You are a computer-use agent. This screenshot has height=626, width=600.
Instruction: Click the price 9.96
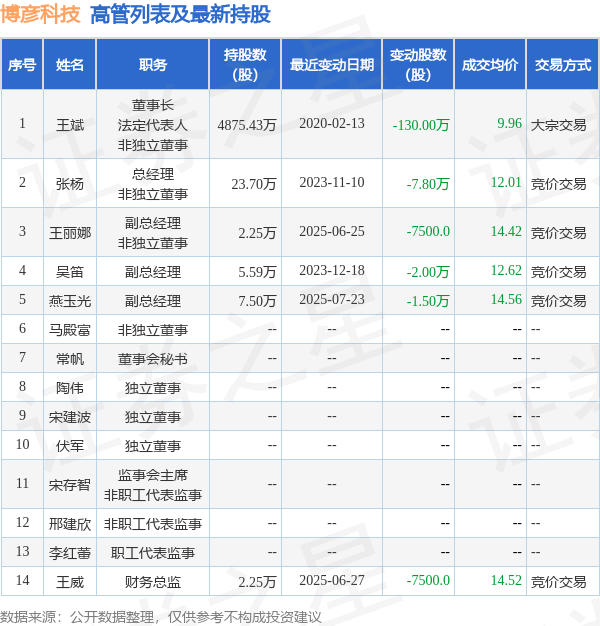509,123
